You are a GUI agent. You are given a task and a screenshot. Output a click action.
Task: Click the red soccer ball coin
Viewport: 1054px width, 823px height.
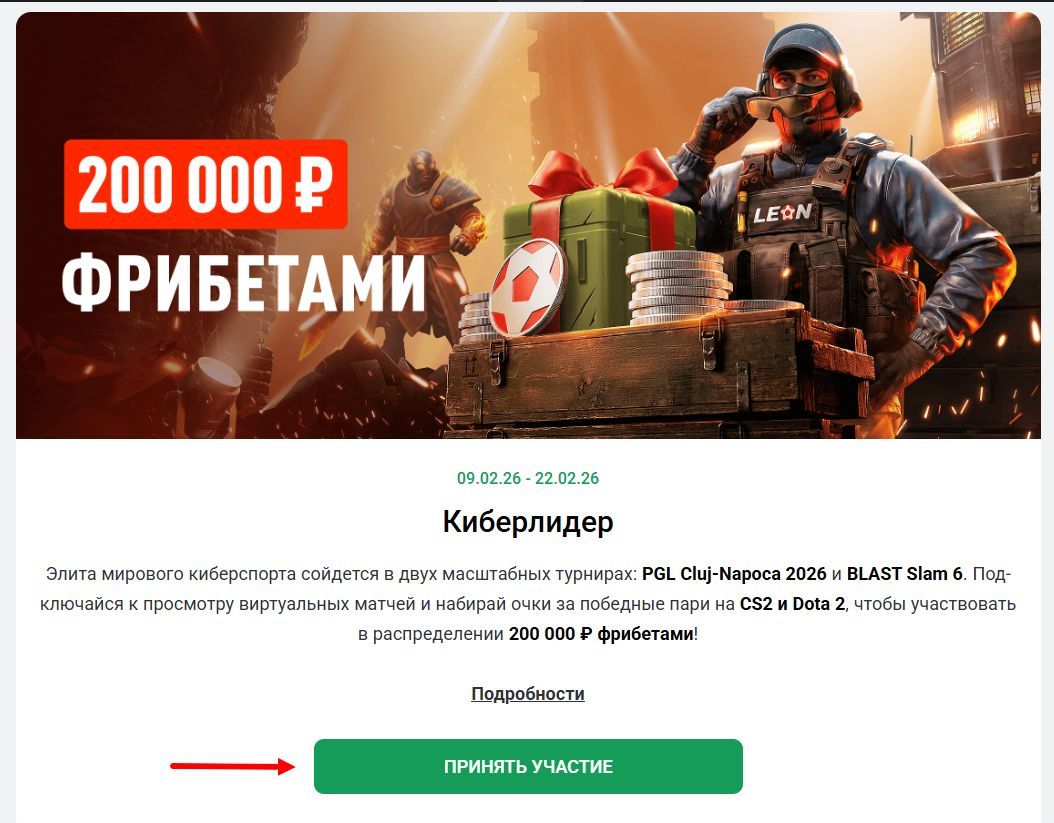click(528, 288)
